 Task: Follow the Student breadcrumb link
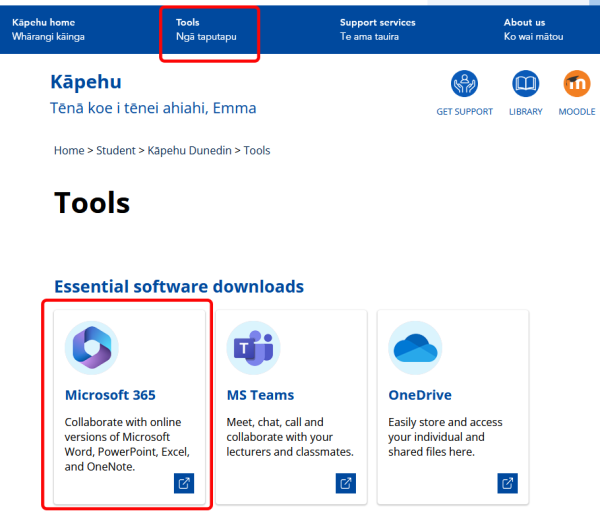pos(116,150)
